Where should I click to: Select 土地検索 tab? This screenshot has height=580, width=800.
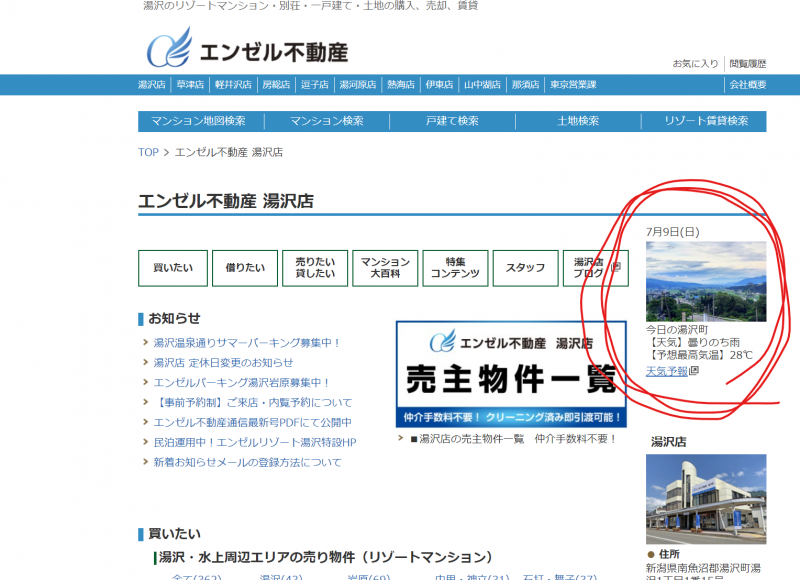click(x=578, y=121)
